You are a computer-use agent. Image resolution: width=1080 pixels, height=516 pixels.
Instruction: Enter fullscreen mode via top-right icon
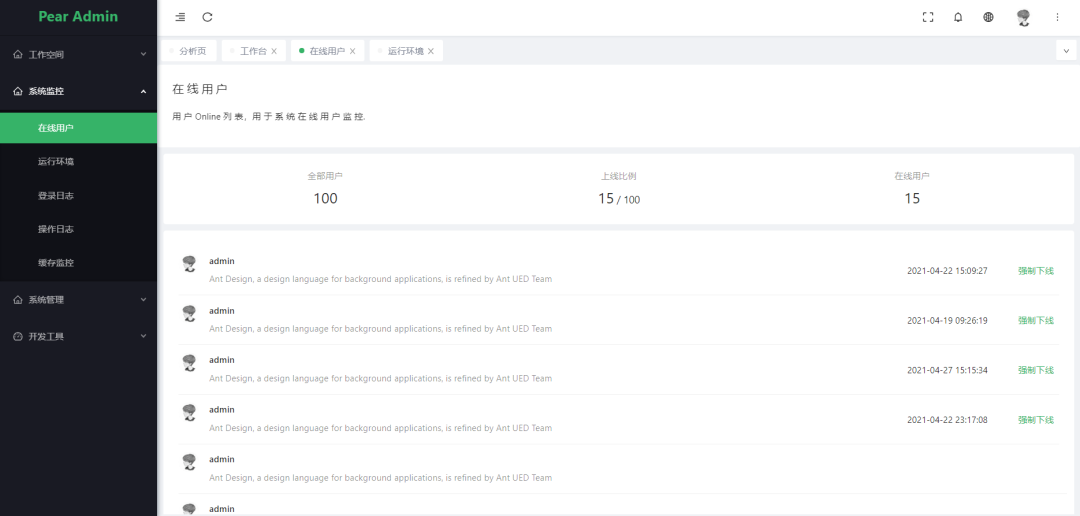click(927, 17)
